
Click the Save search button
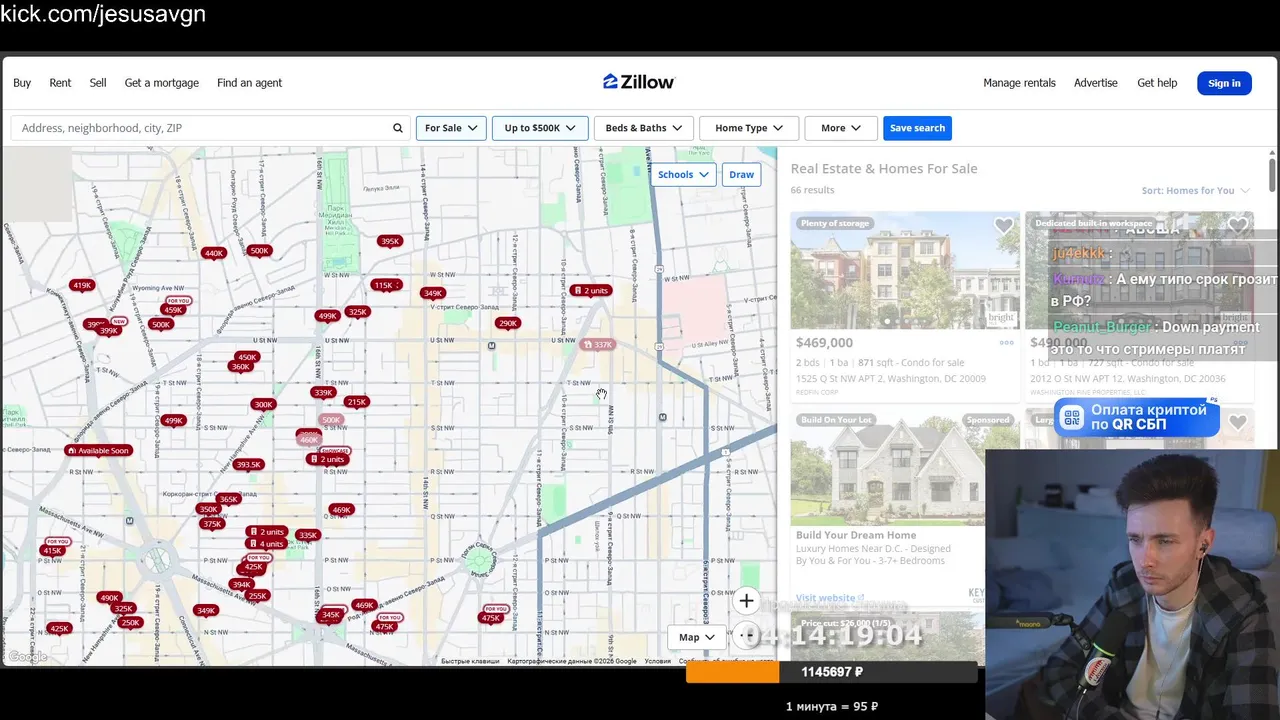click(x=917, y=128)
